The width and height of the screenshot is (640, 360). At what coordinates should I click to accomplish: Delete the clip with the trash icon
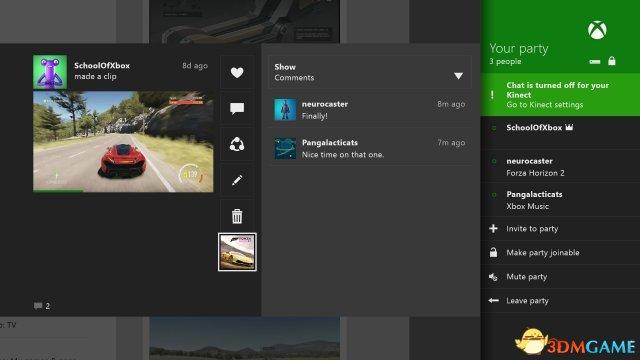(x=237, y=216)
